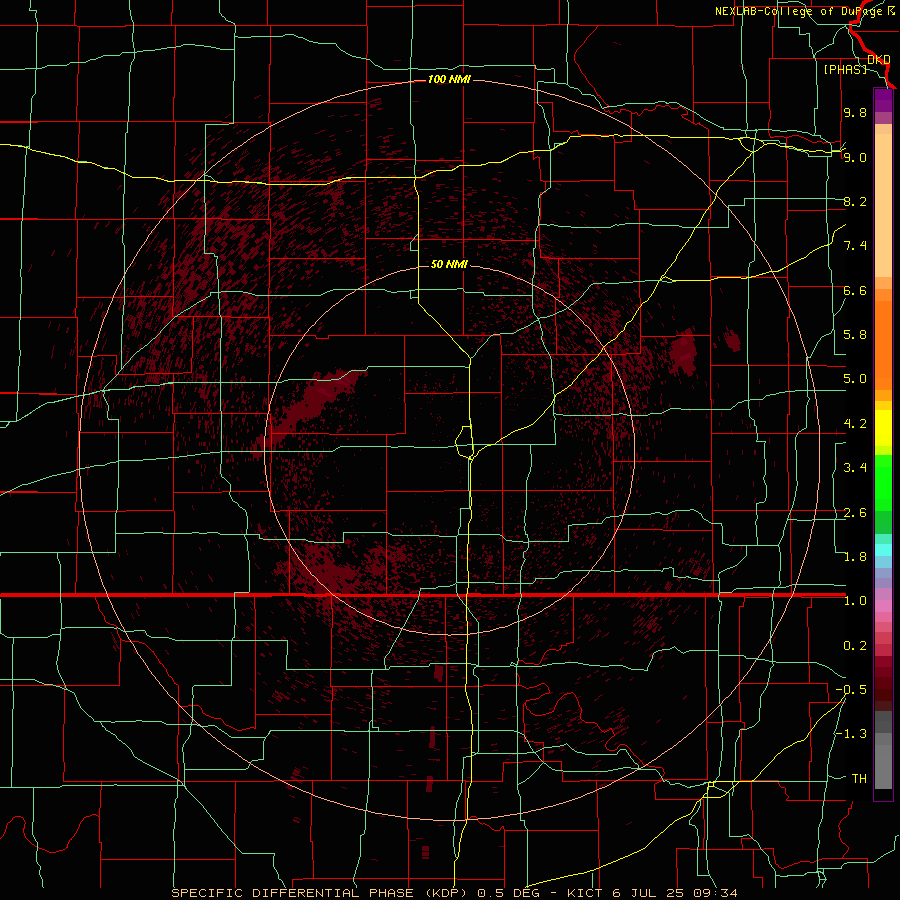Click the purple segment atop the color bar
900x900 pixels.
point(883,100)
